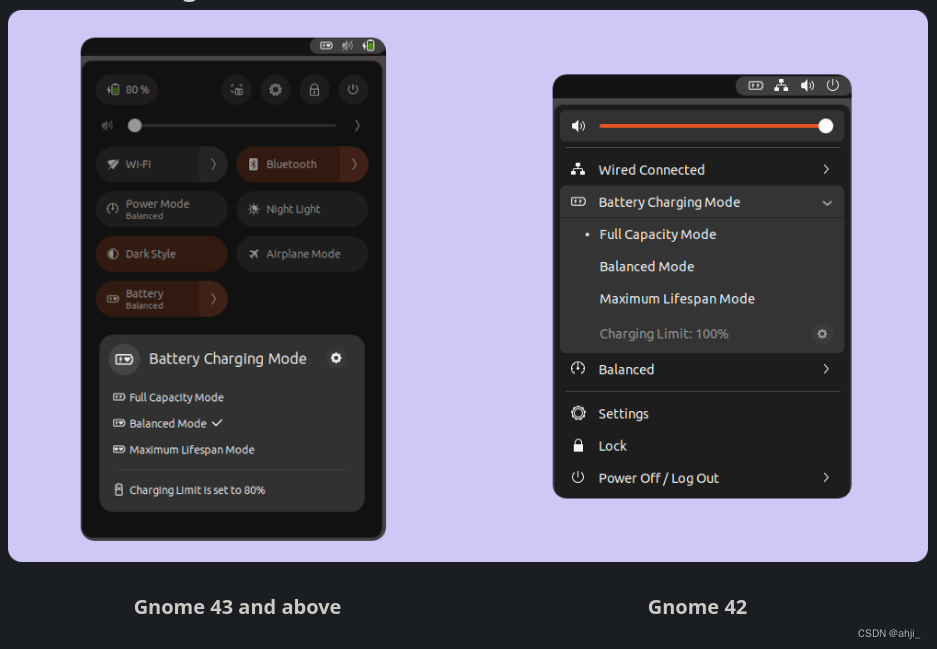Toggle the Wi-Fi quick setting
Screen dimensions: 937x649
pos(148,164)
